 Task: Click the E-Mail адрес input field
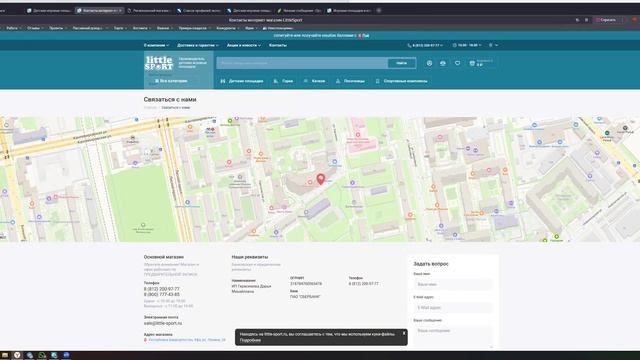point(453,307)
